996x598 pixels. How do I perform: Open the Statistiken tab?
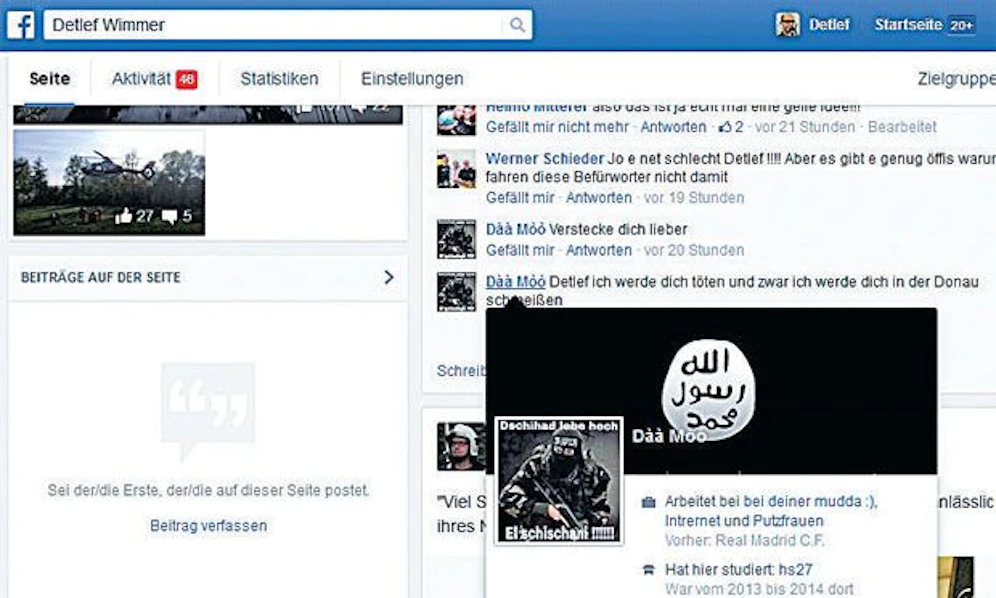pyautogui.click(x=279, y=79)
